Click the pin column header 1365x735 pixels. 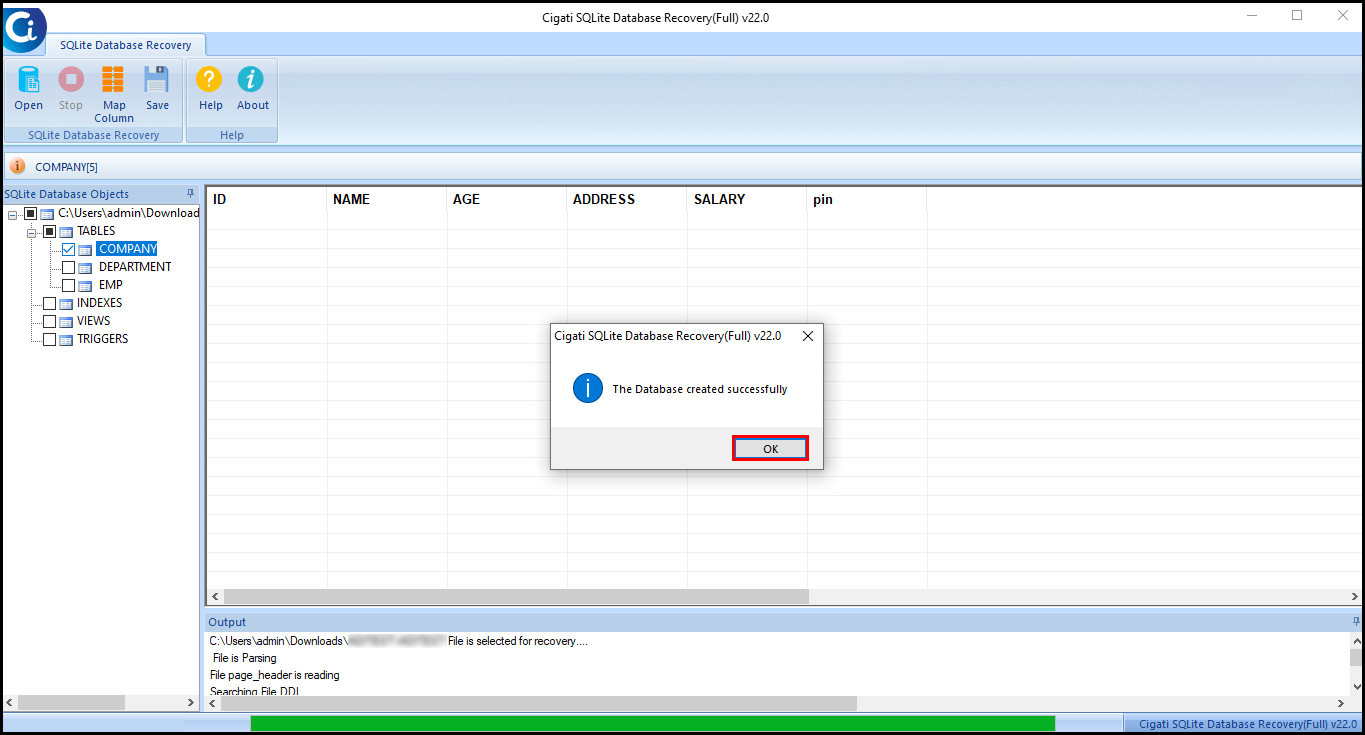point(867,199)
